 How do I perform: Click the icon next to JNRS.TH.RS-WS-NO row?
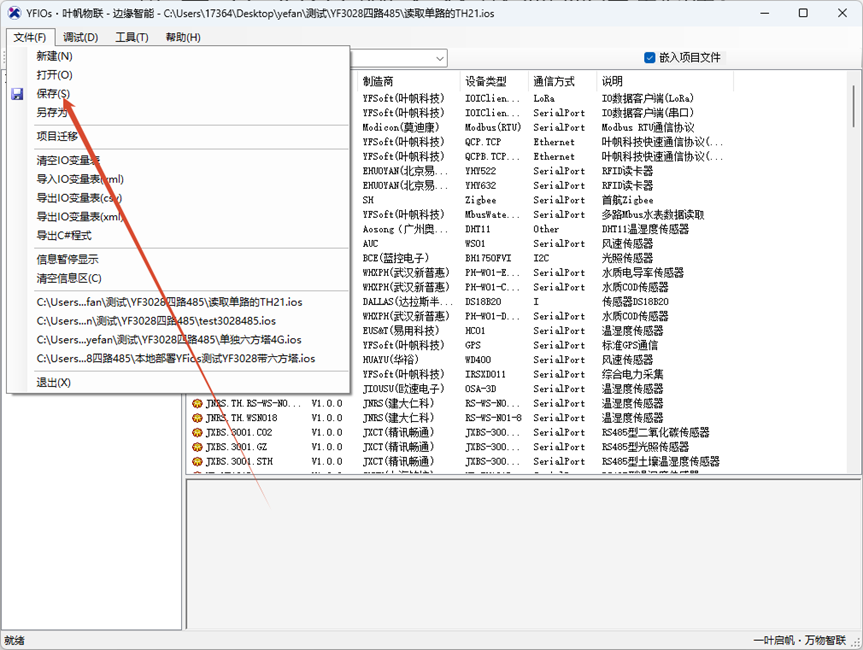click(197, 403)
